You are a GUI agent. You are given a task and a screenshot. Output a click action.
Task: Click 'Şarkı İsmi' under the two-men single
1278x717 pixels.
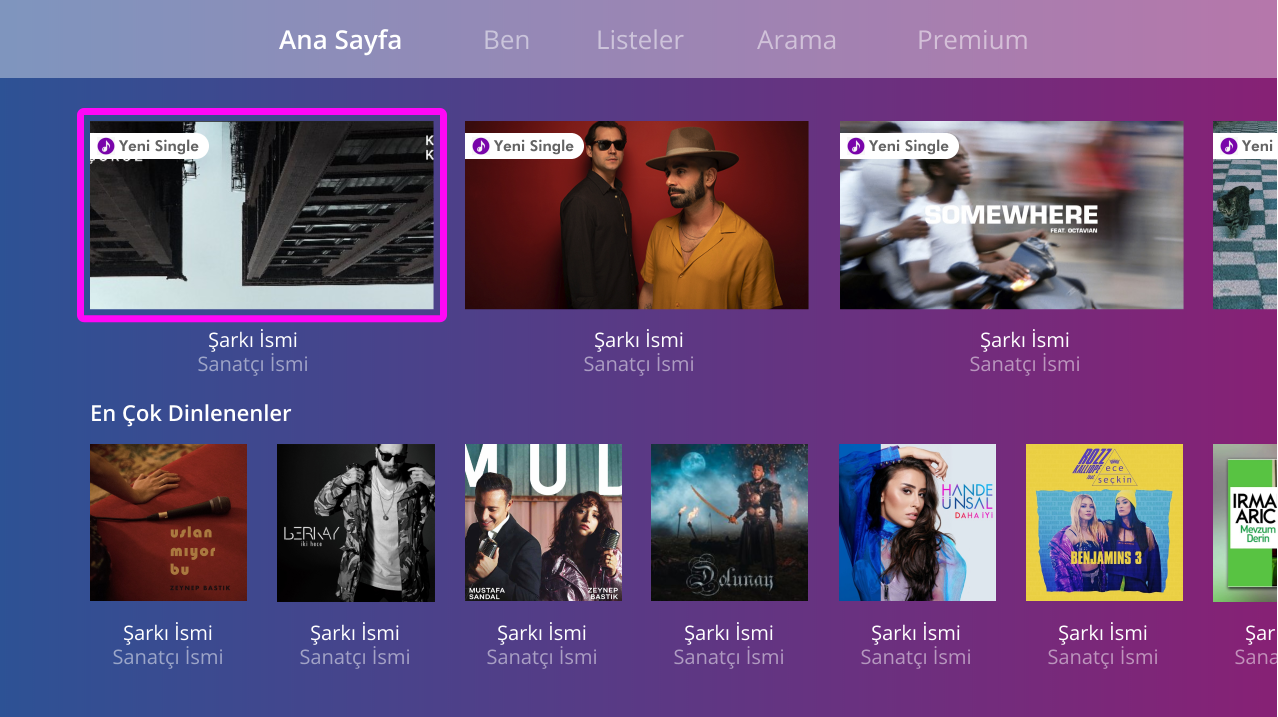639,340
